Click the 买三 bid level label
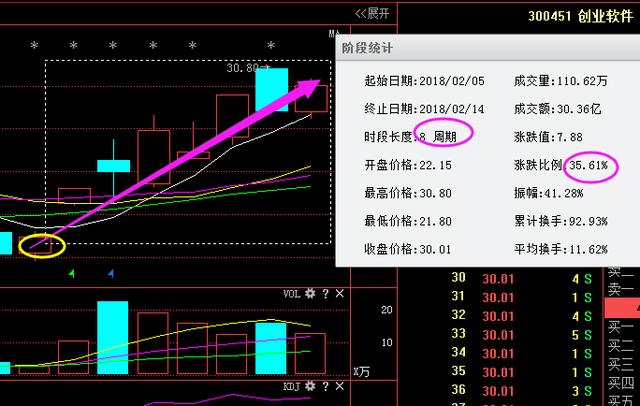Viewport: 640px width, 406px height. coord(621,364)
